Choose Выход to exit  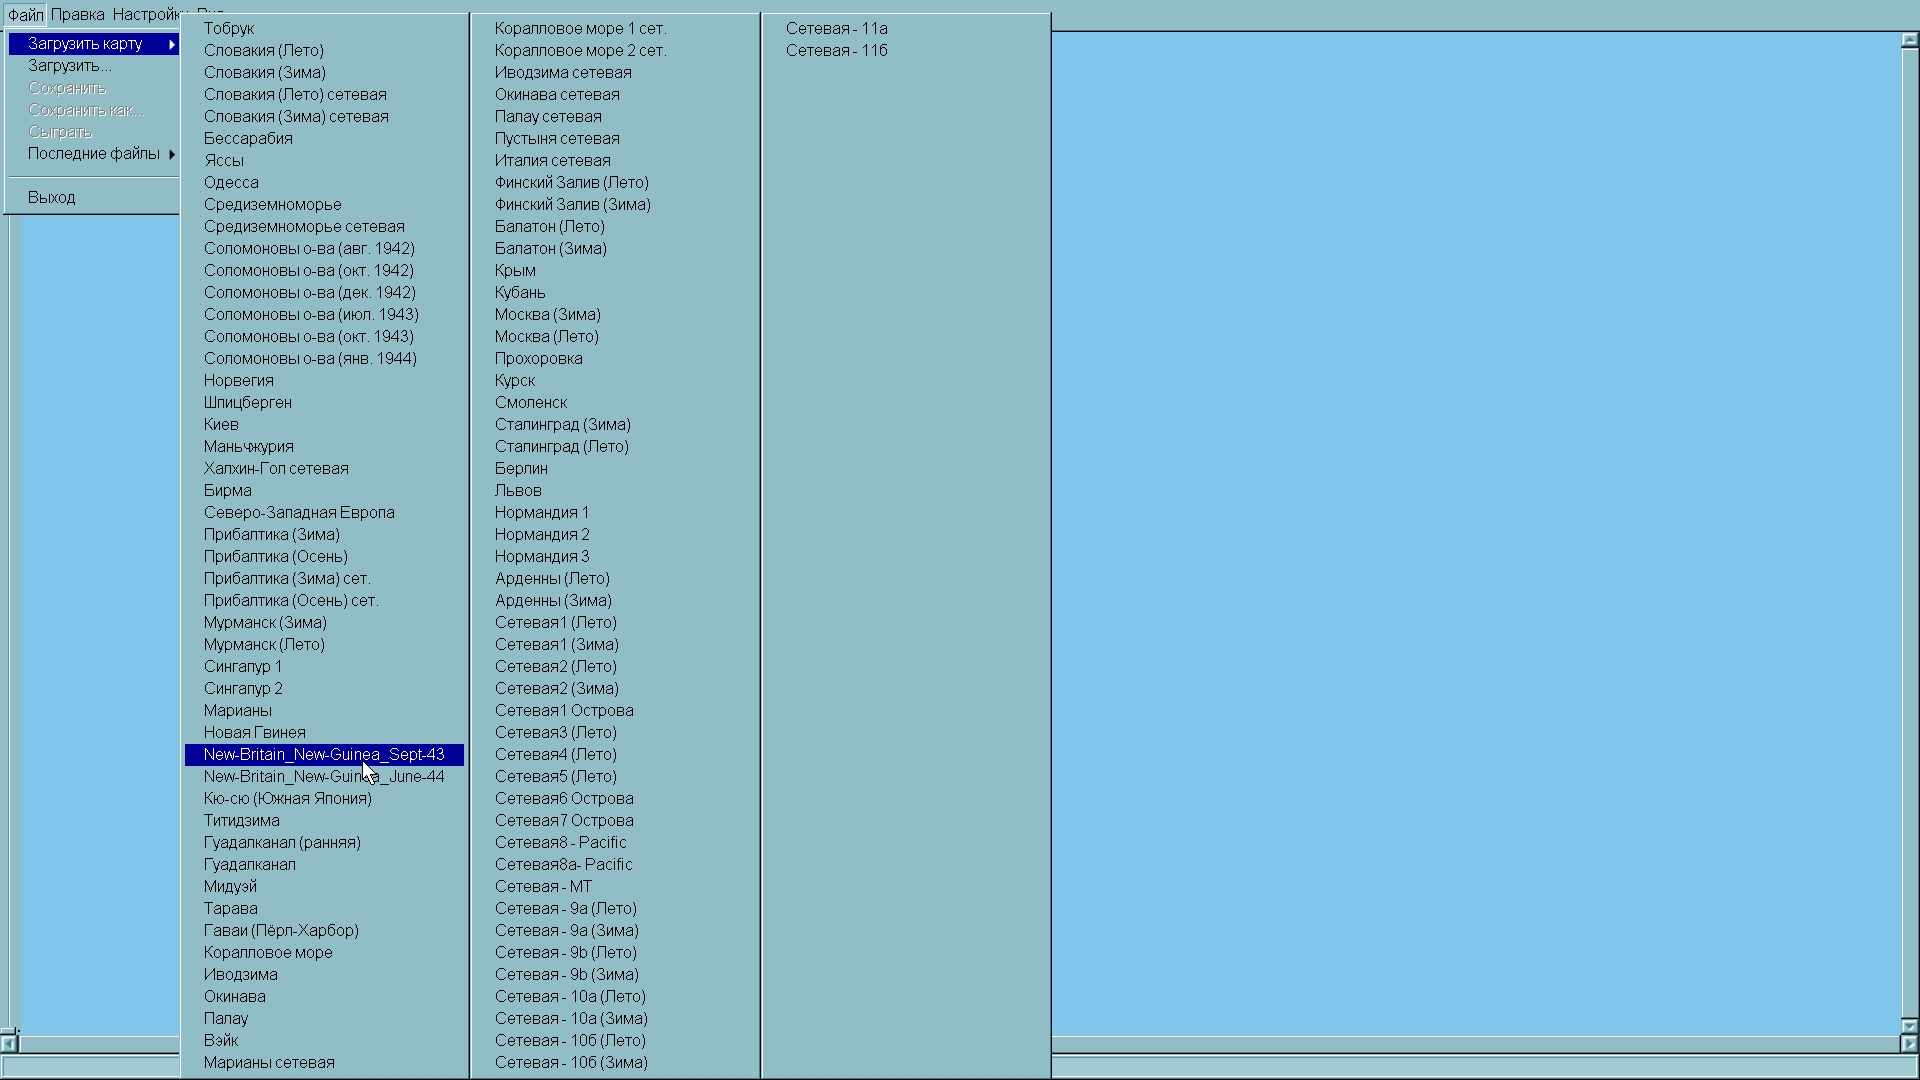pos(52,198)
